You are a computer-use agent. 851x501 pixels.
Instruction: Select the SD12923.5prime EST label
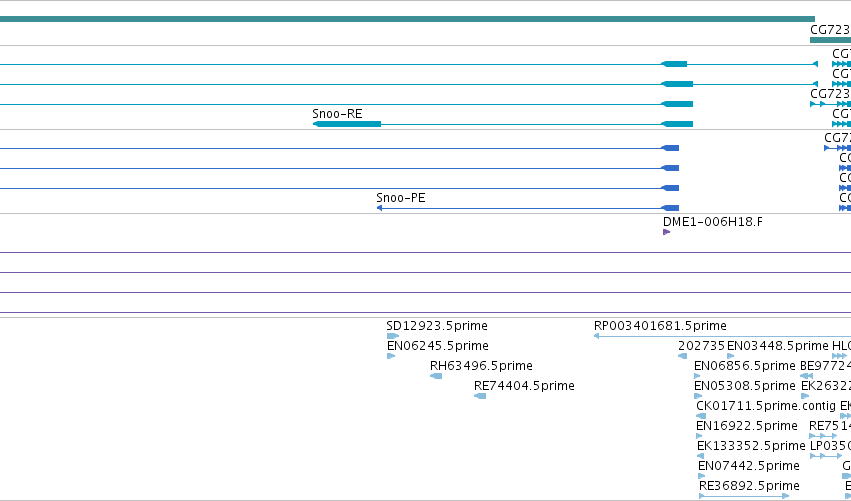point(437,326)
